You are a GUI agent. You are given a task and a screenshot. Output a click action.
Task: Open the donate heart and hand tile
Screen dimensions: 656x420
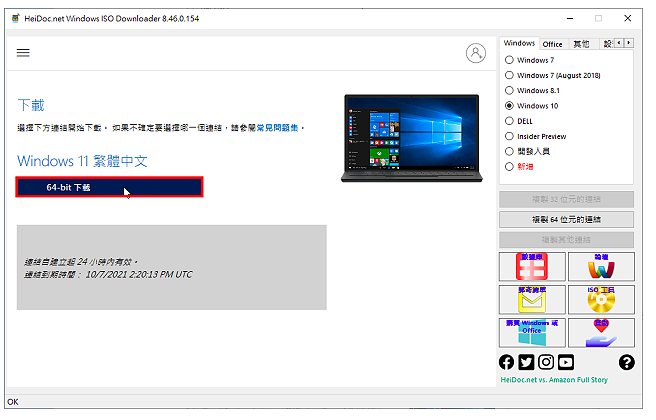[601, 333]
